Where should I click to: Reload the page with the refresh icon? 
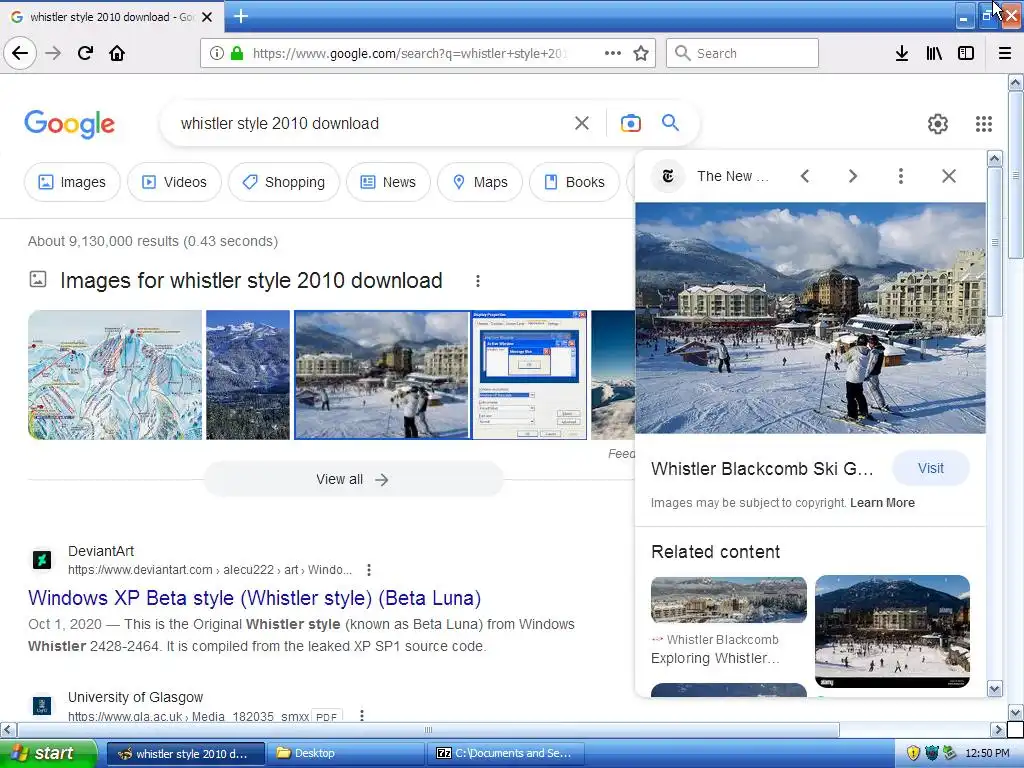[85, 53]
